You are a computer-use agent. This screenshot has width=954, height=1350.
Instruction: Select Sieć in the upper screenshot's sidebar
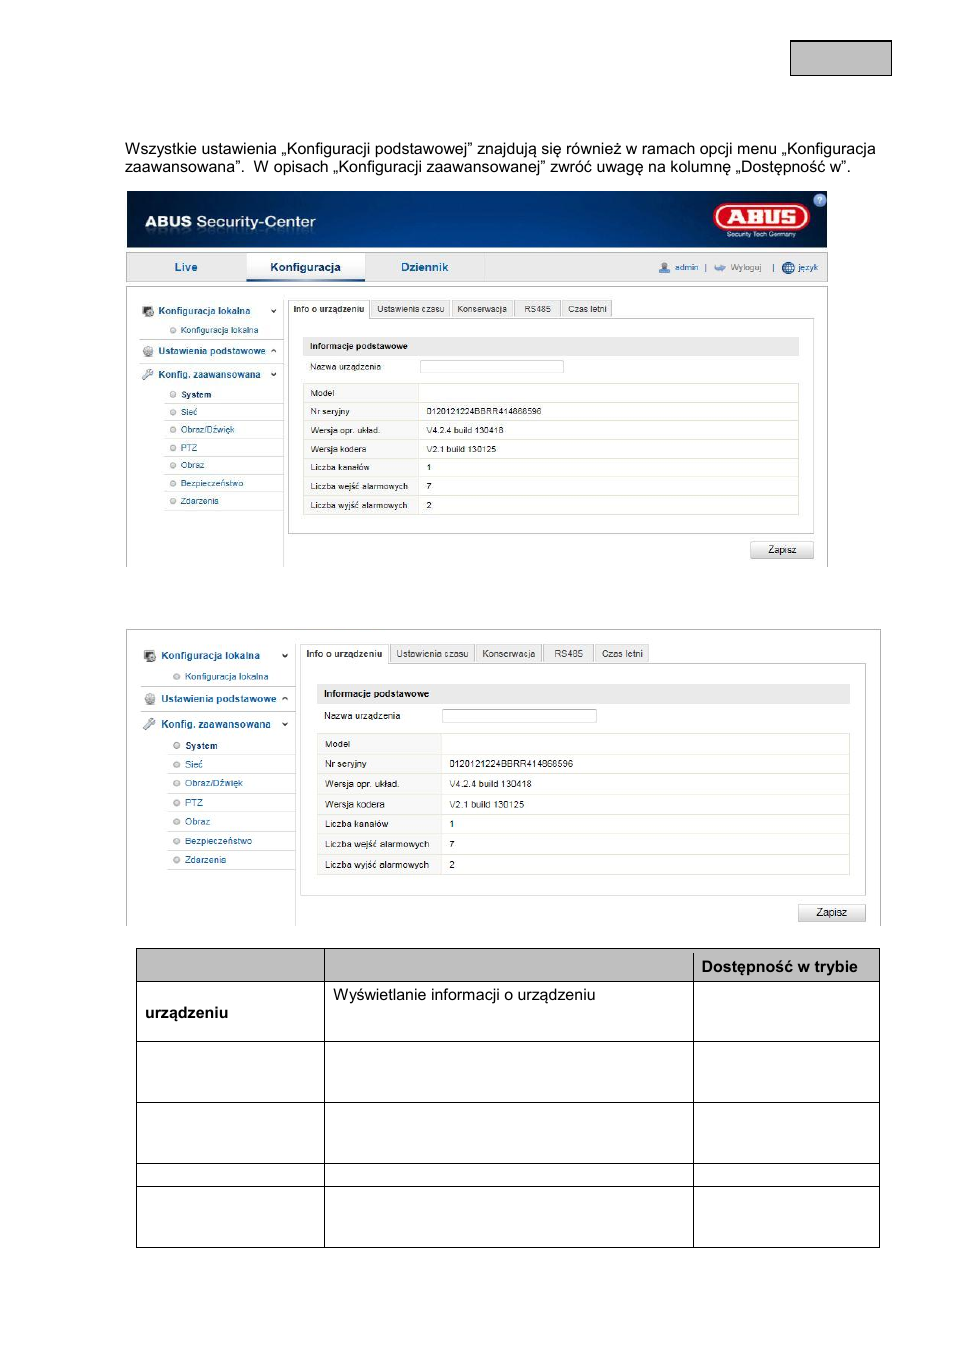[189, 412]
